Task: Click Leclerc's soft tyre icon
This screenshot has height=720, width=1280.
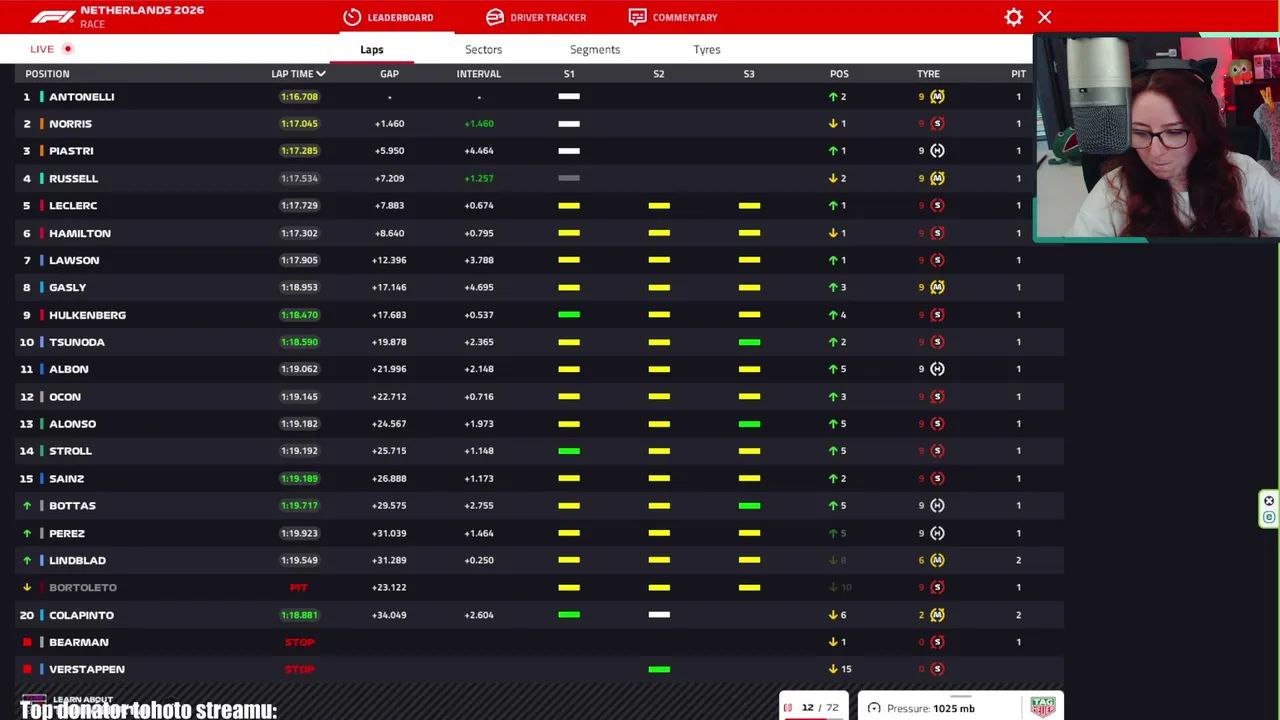Action: tap(937, 206)
